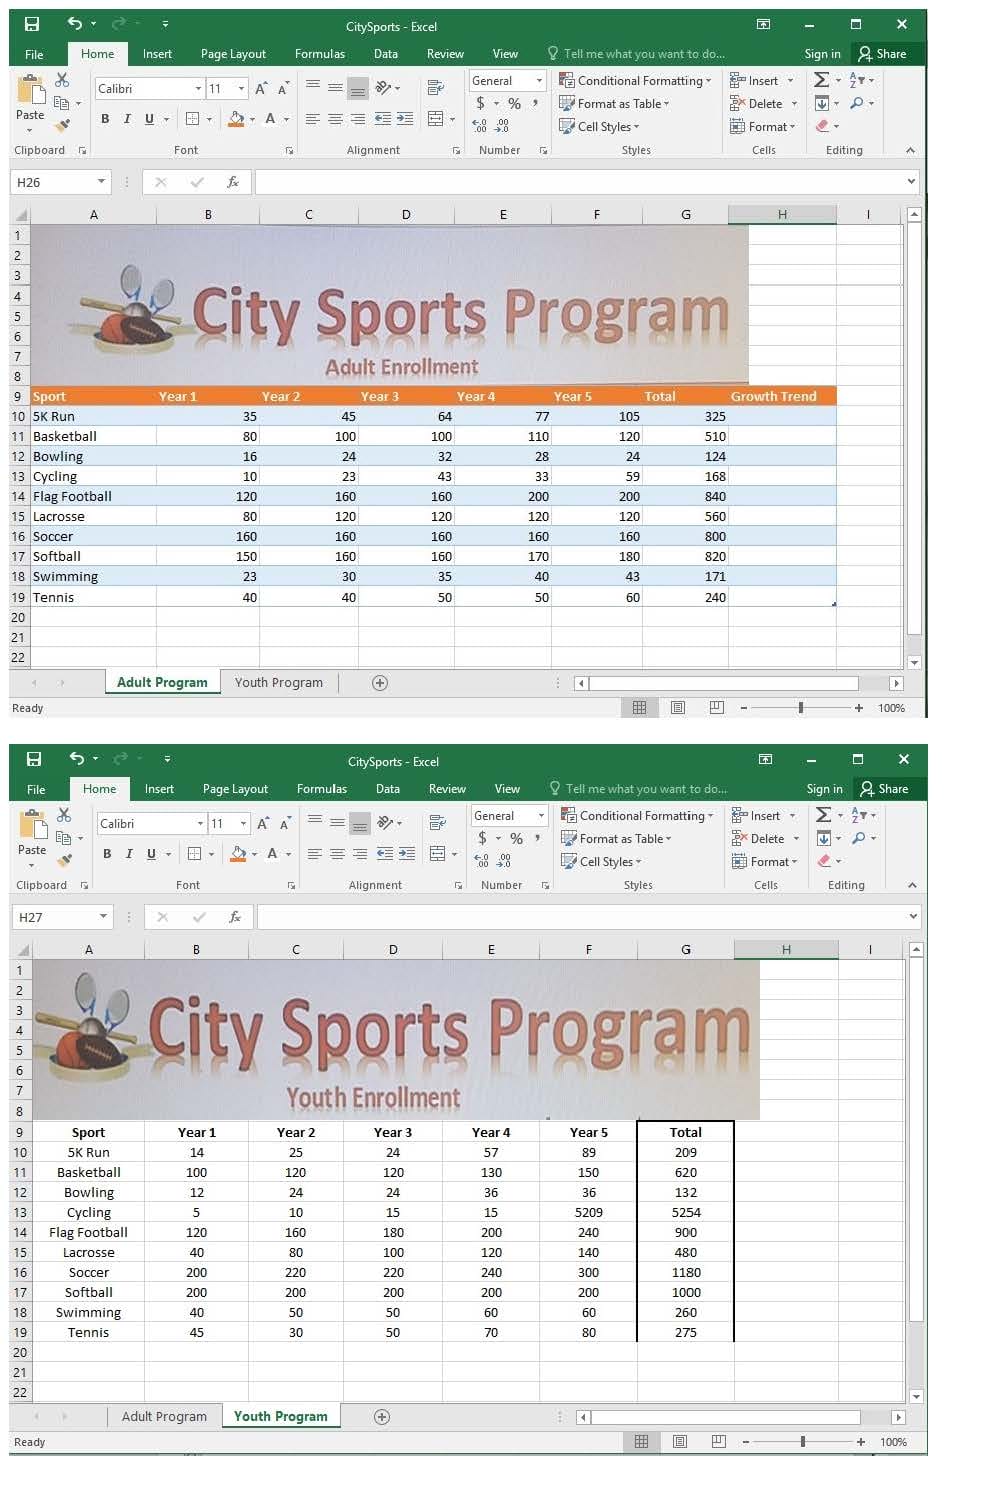Click the Percent Style icon in the lower window
985x1487 pixels.
516,838
